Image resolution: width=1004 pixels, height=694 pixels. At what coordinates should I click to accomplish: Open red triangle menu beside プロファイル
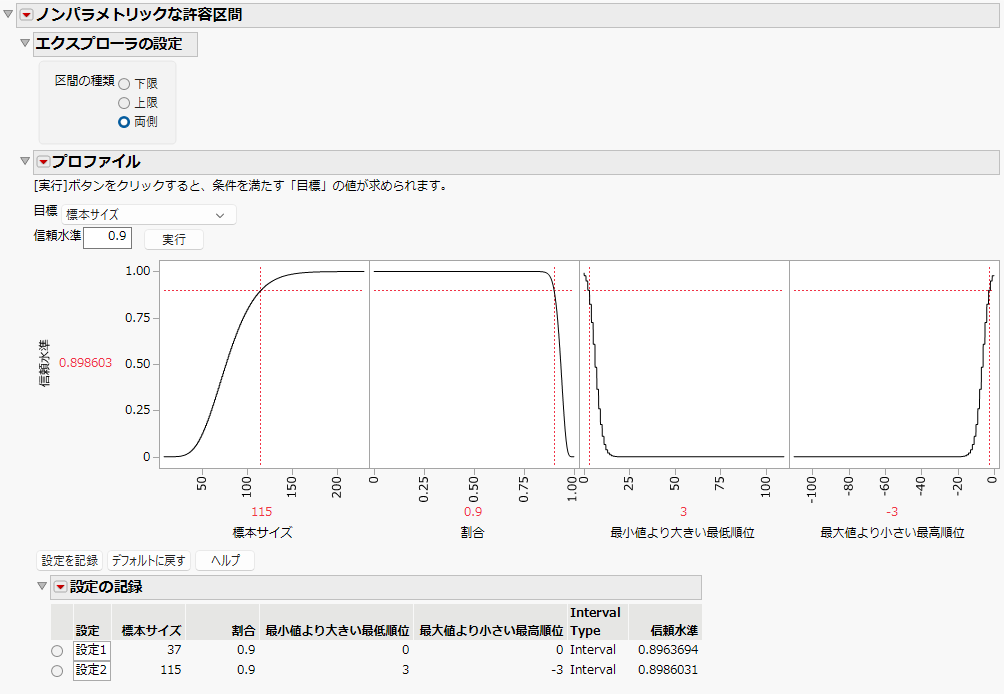[44, 161]
